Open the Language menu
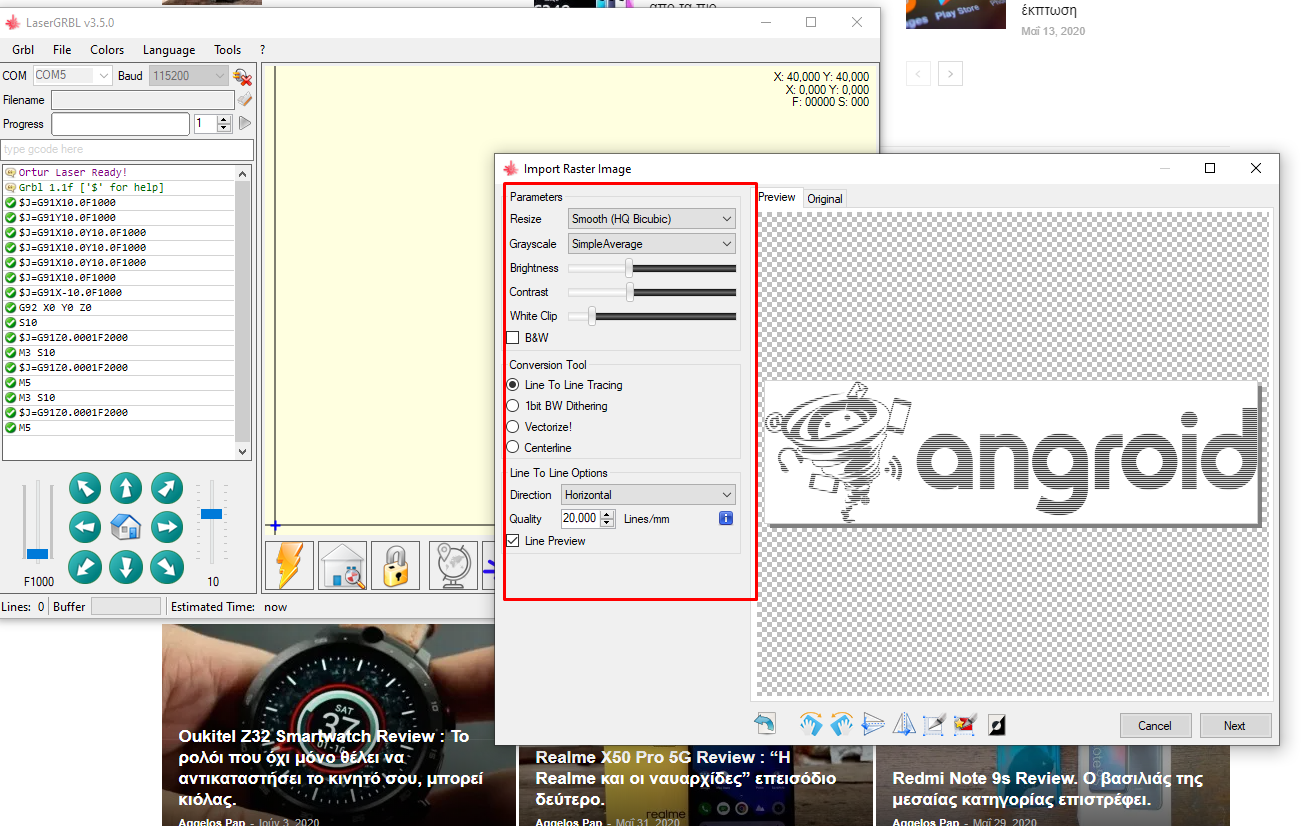 [x=169, y=50]
